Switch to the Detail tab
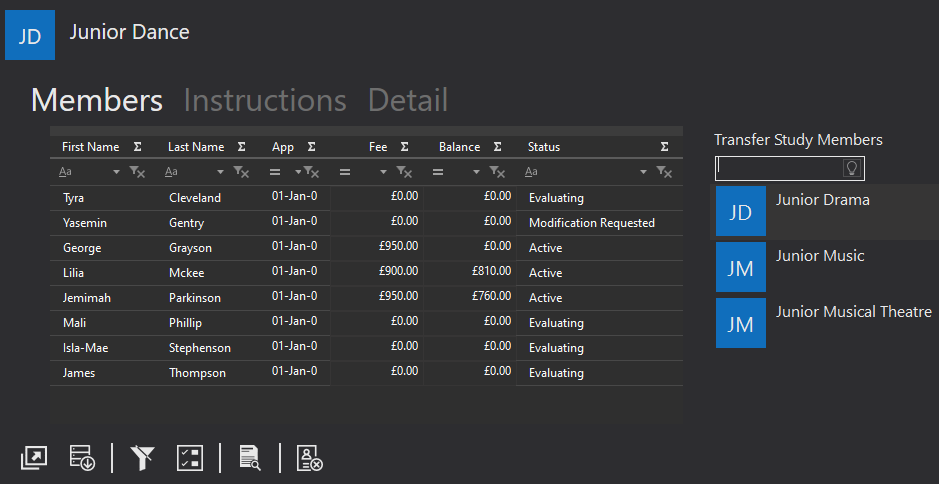 pyautogui.click(x=408, y=100)
